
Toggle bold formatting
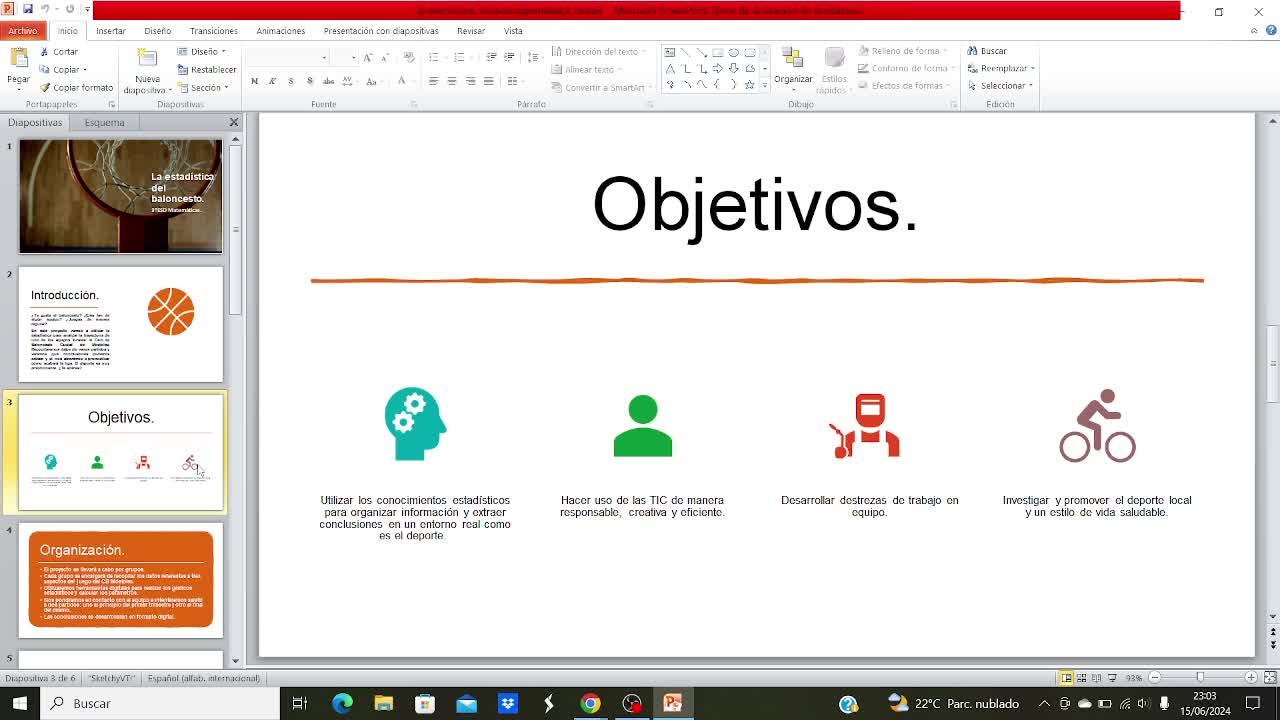[254, 81]
